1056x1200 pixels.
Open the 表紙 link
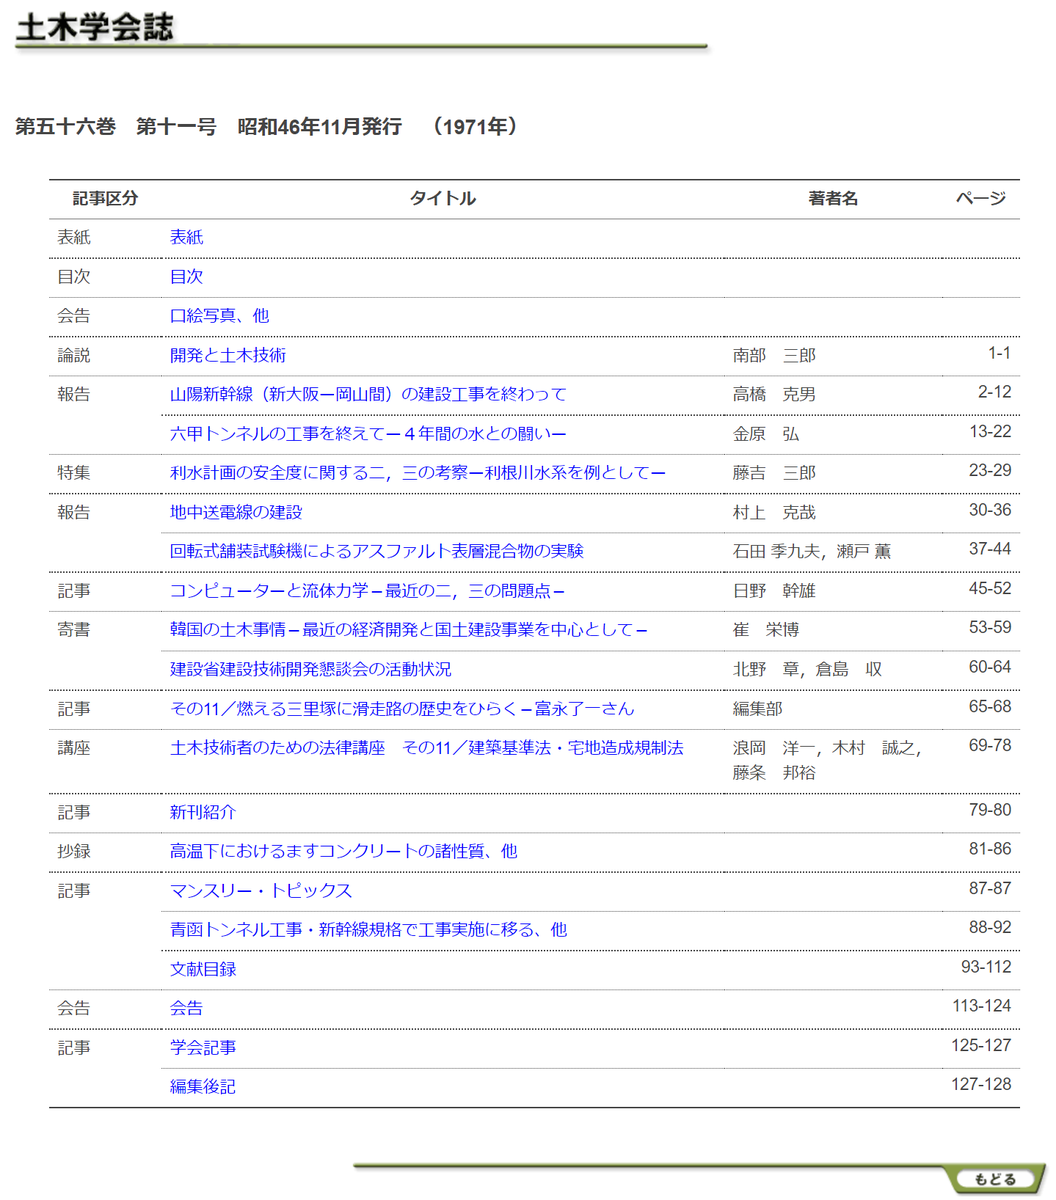(186, 237)
